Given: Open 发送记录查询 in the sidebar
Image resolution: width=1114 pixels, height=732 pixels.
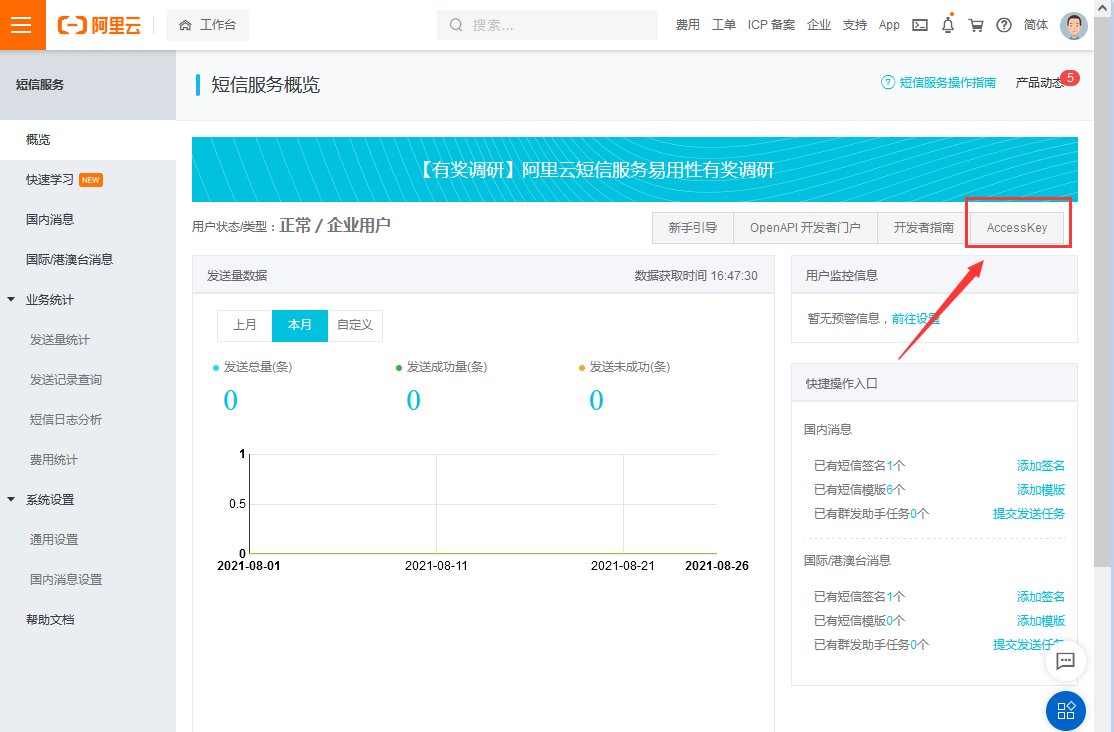Looking at the screenshot, I should point(66,380).
